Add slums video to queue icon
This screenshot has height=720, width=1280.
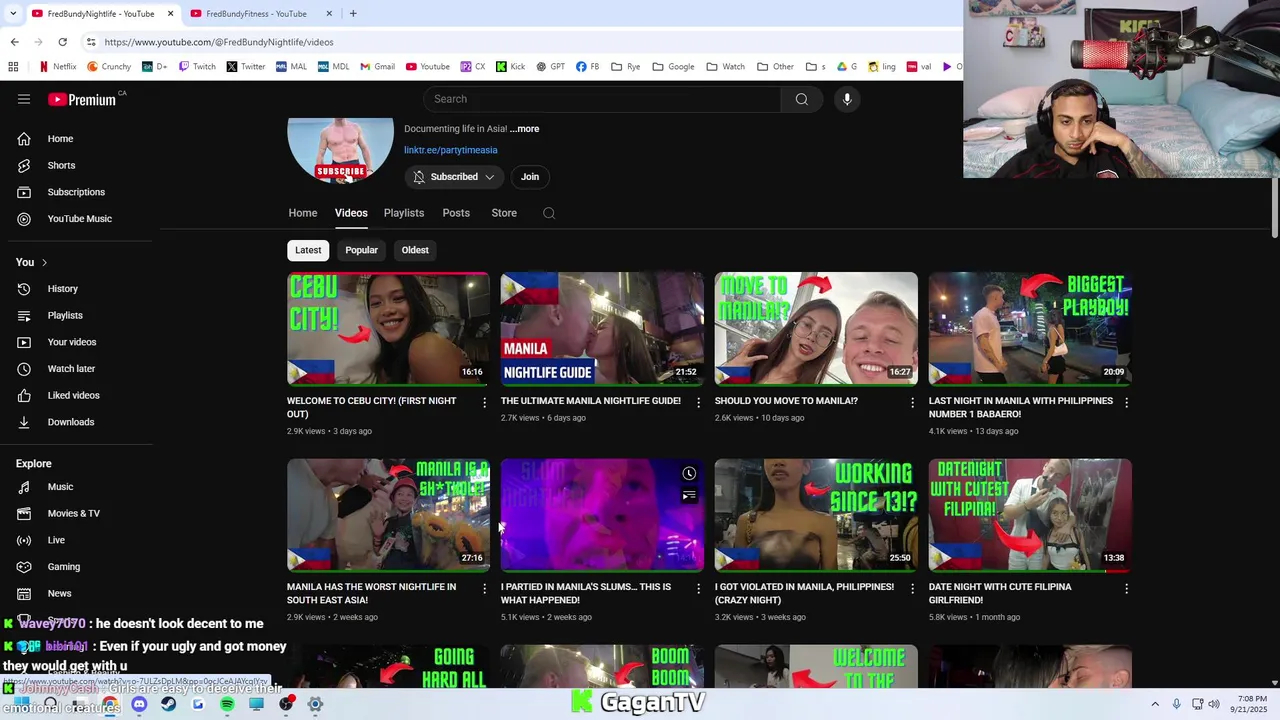point(689,495)
